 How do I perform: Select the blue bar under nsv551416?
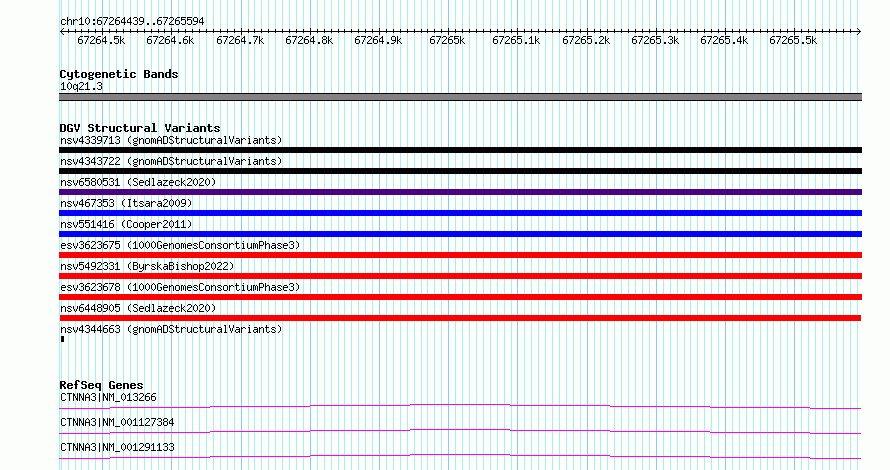pyautogui.click(x=460, y=234)
